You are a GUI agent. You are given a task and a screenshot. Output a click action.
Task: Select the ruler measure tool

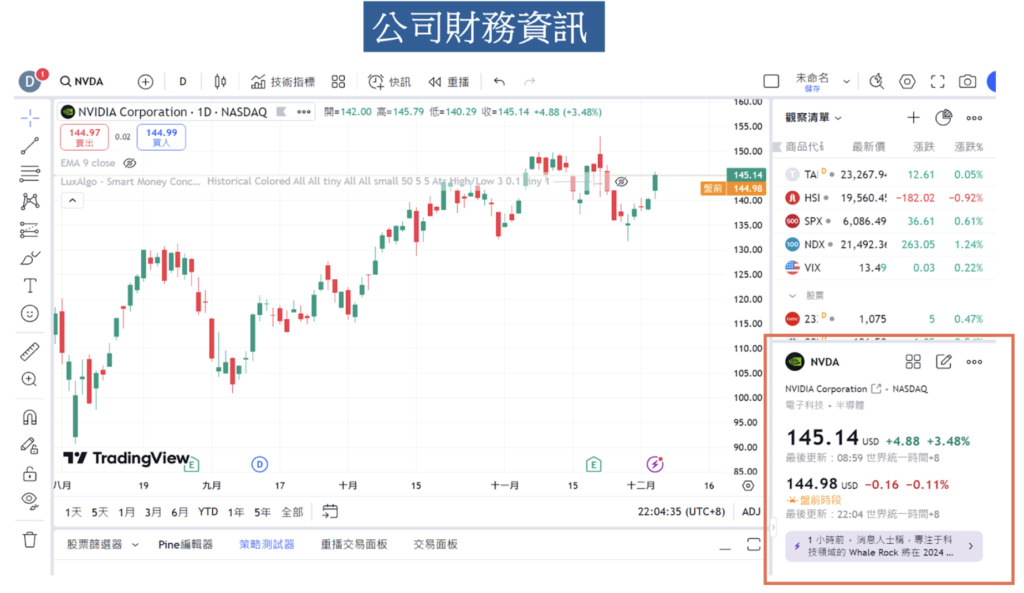pyautogui.click(x=29, y=352)
